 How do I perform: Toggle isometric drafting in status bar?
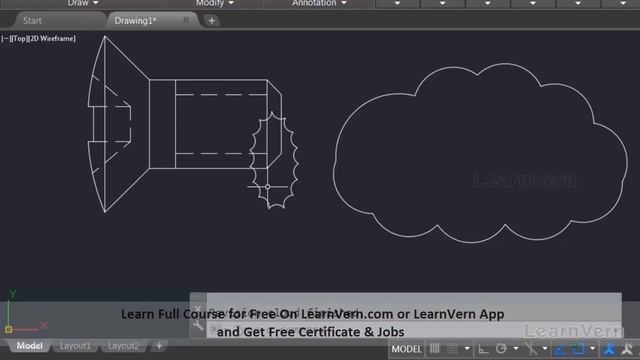tap(531, 349)
